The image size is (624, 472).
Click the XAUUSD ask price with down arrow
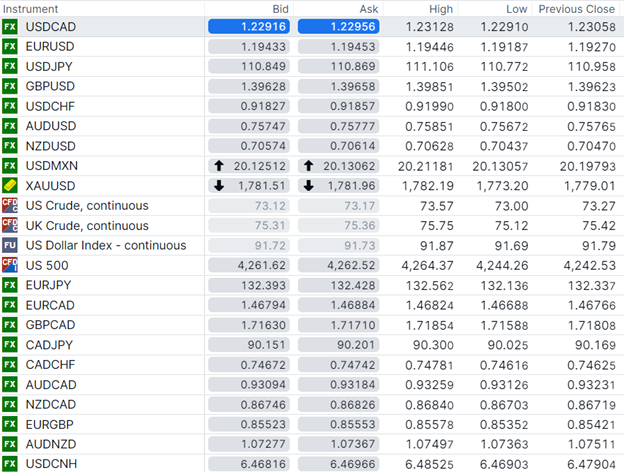pyautogui.click(x=336, y=186)
